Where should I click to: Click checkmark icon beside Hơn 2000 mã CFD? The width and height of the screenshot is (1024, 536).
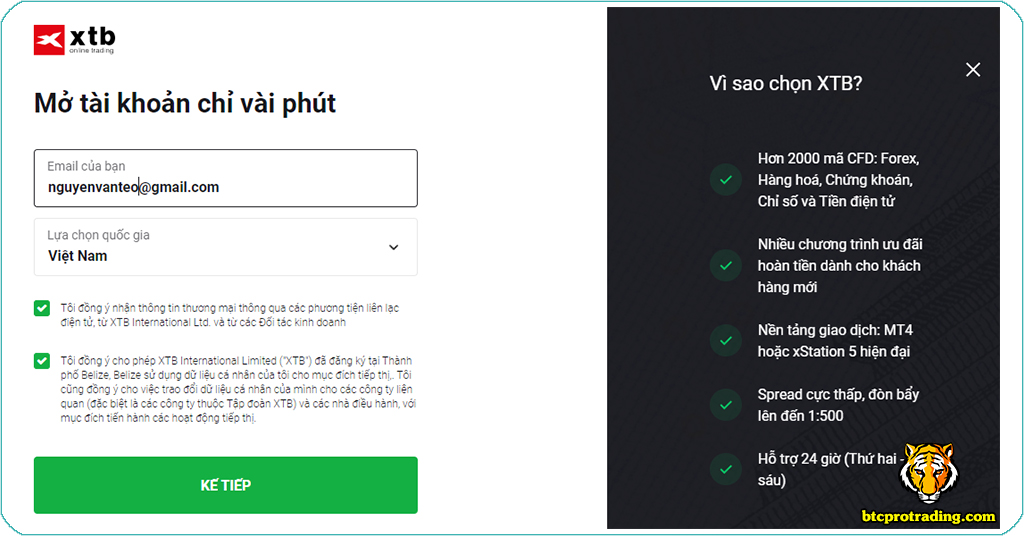point(725,180)
